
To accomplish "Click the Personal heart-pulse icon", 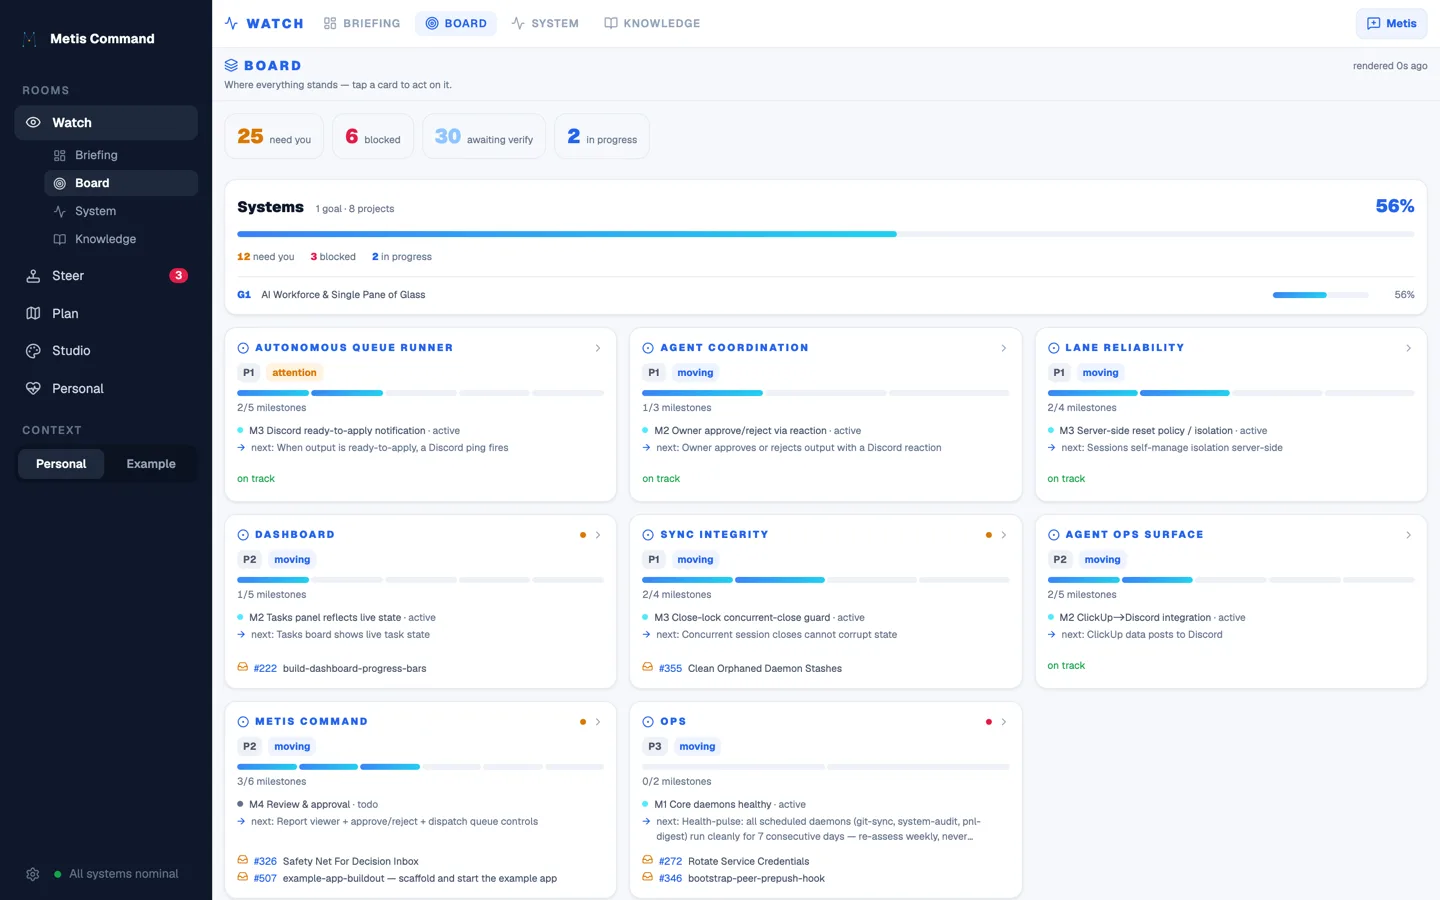I will tap(33, 388).
